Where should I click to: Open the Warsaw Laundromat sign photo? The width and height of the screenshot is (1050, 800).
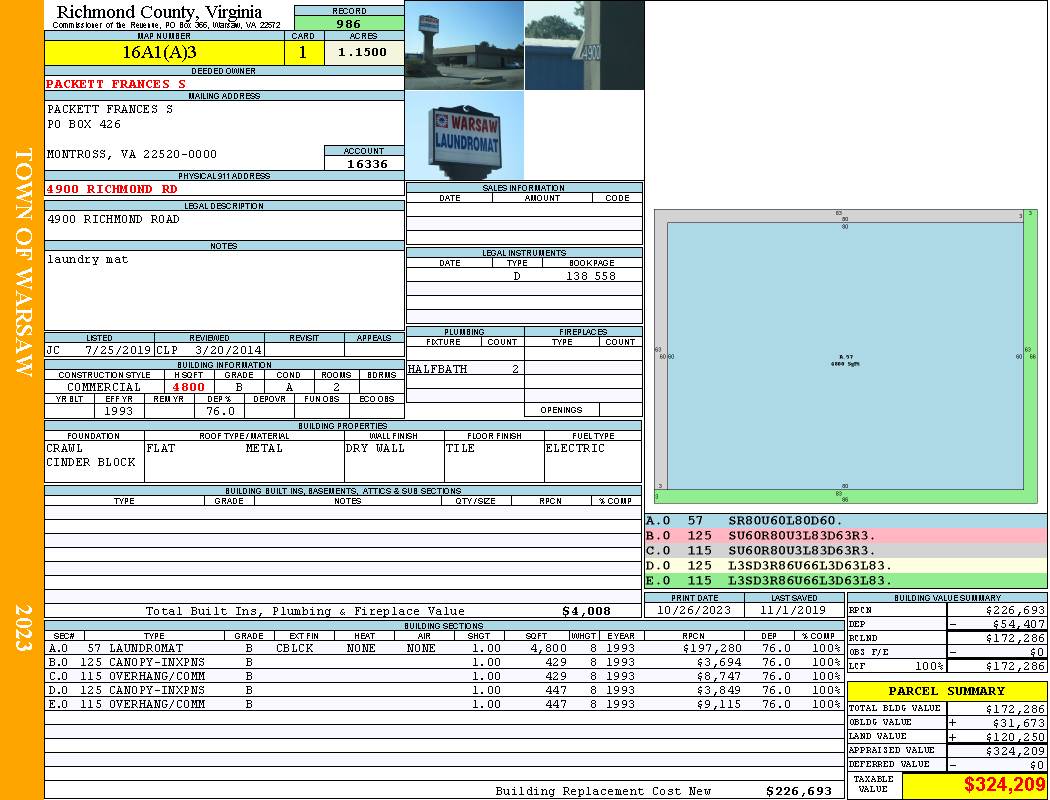pyautogui.click(x=464, y=136)
